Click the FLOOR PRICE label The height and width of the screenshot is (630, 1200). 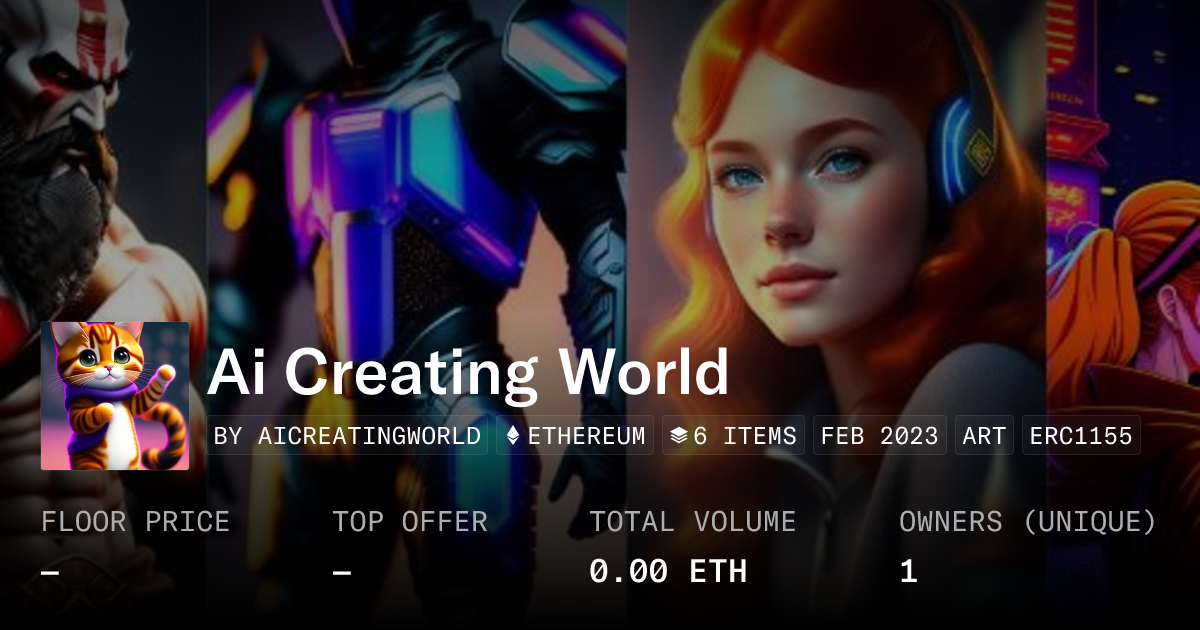coord(135,522)
